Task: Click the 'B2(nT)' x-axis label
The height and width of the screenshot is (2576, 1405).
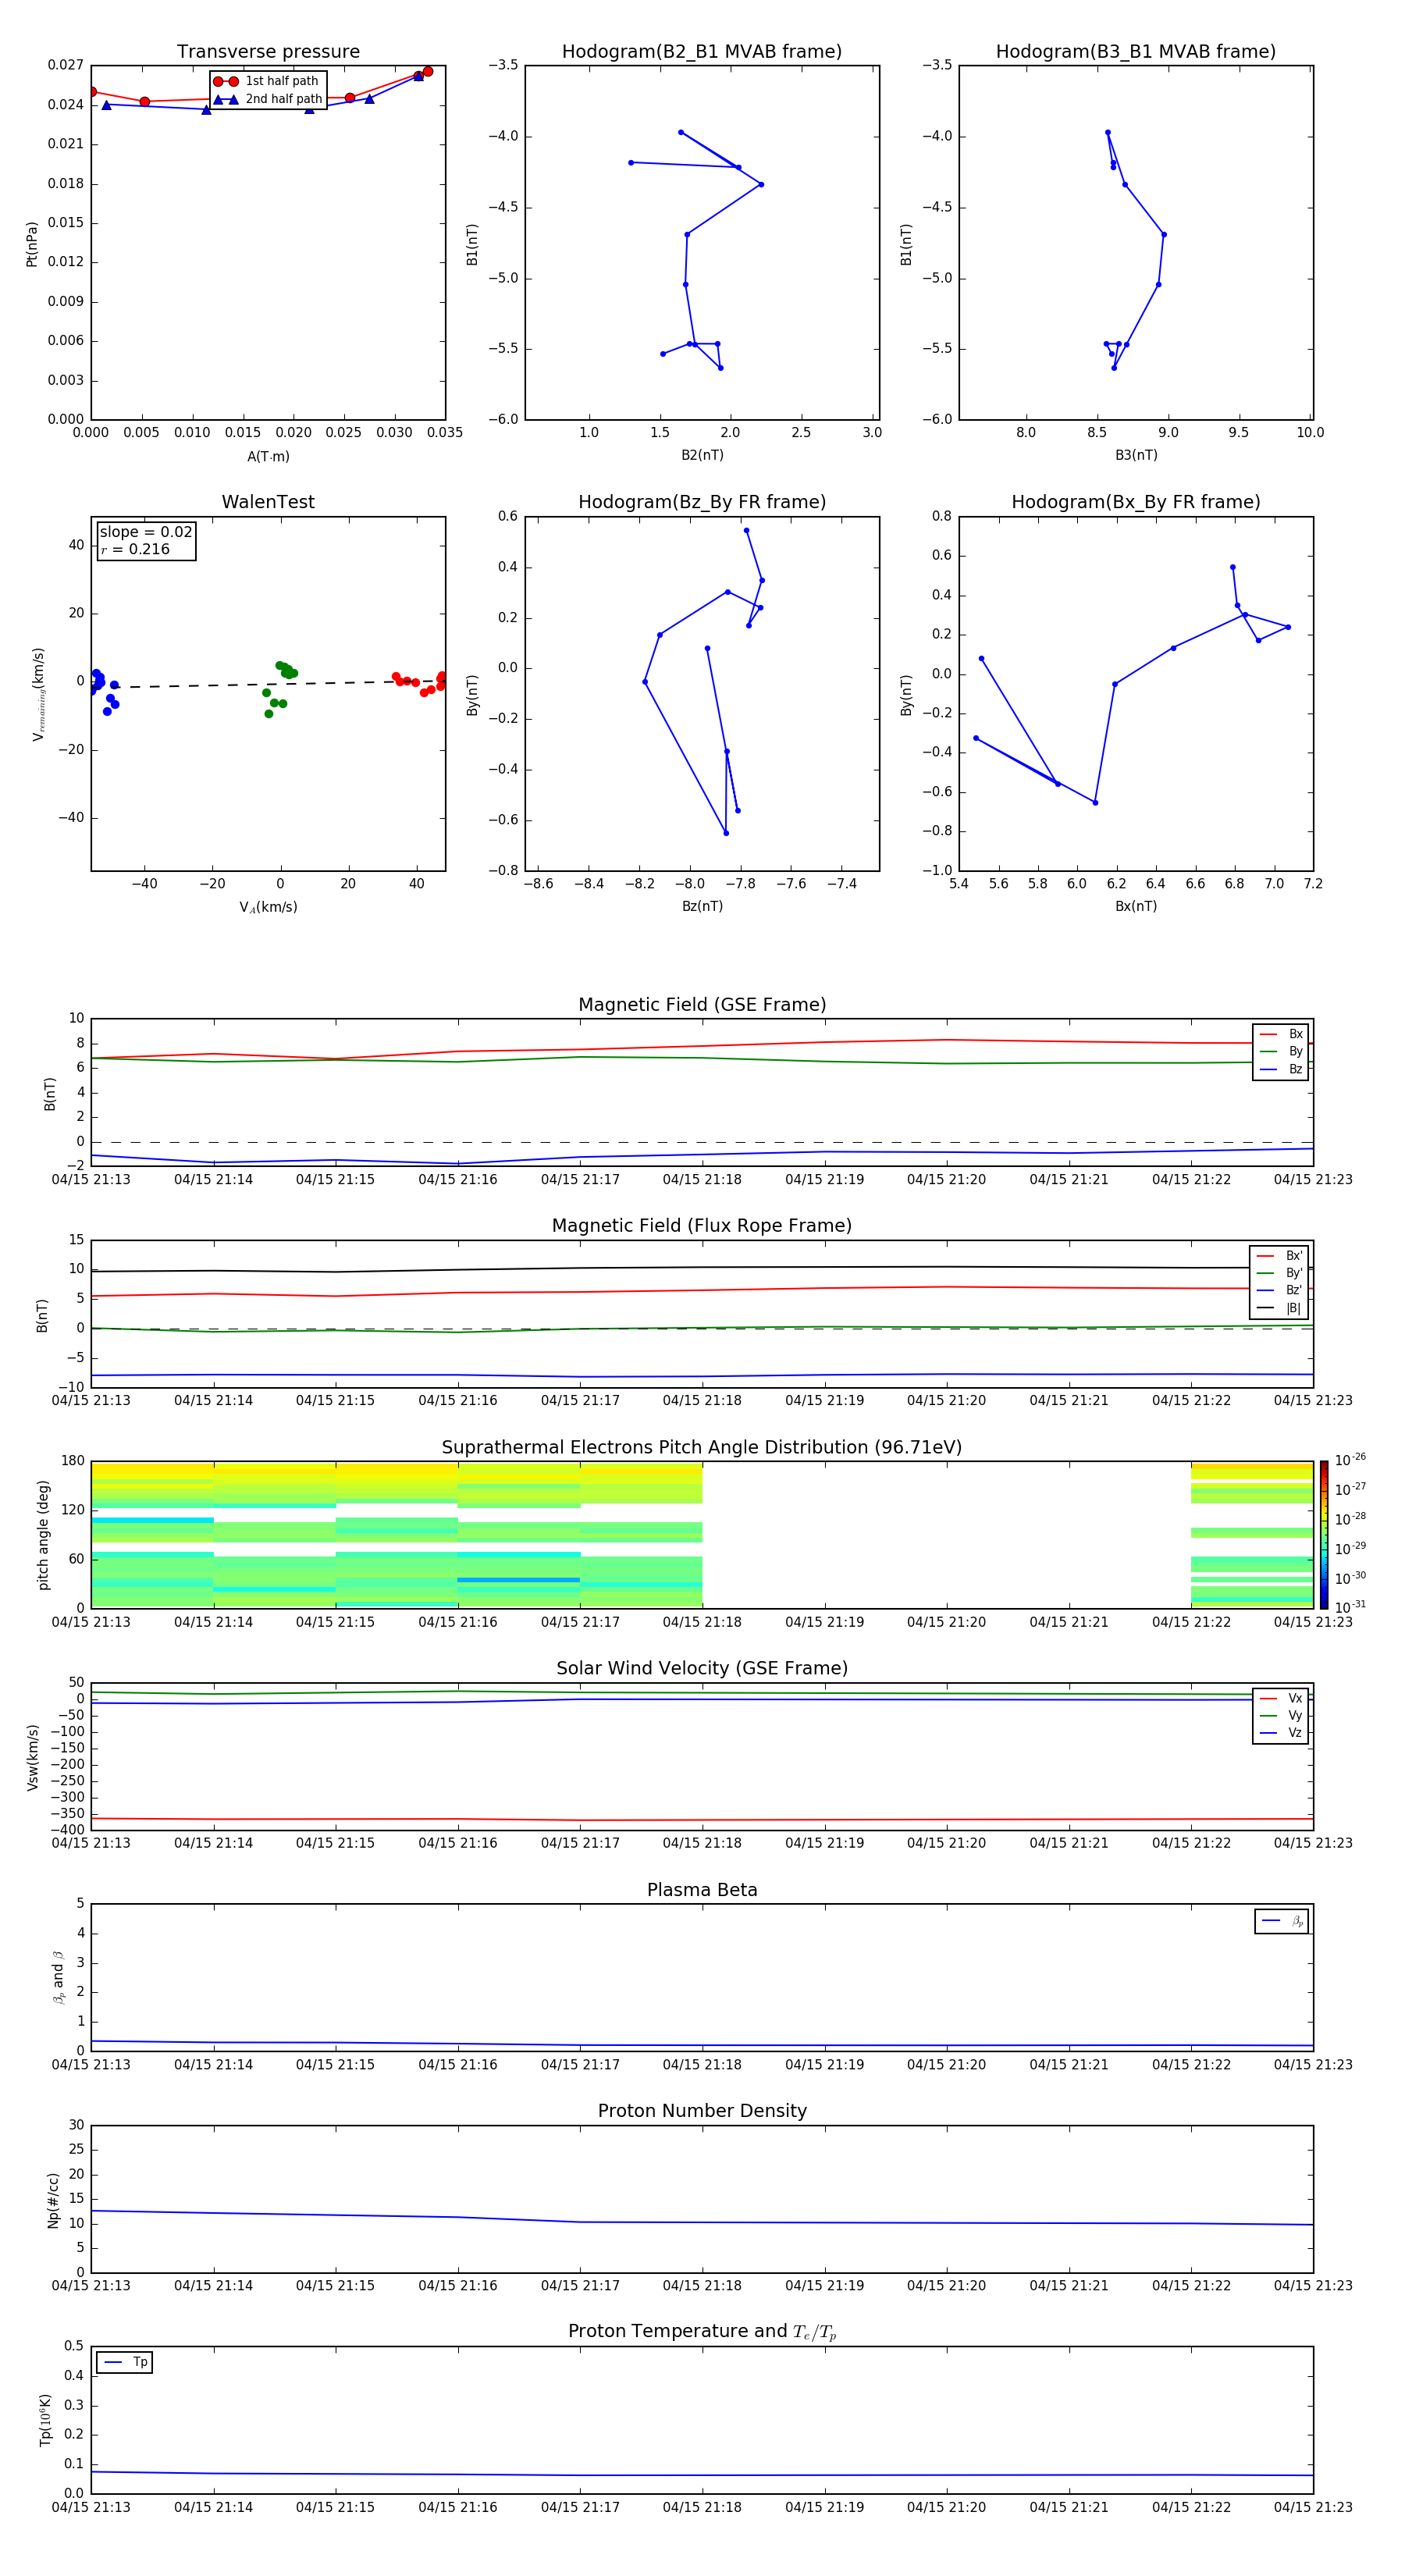Action: click(x=702, y=455)
